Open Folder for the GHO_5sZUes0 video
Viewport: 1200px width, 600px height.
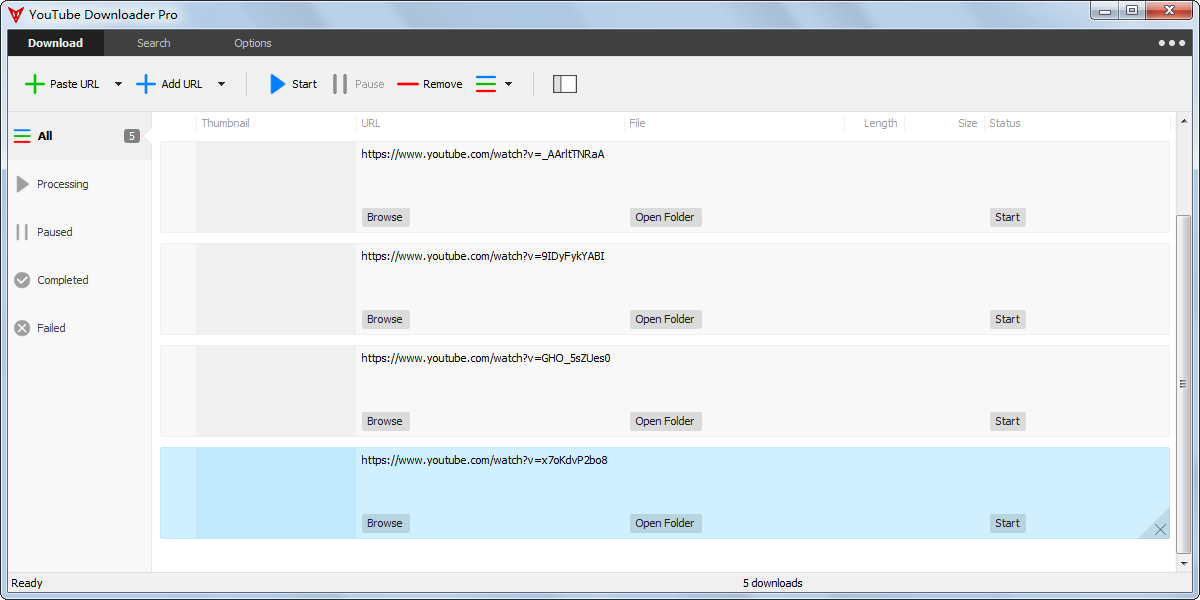tap(665, 421)
